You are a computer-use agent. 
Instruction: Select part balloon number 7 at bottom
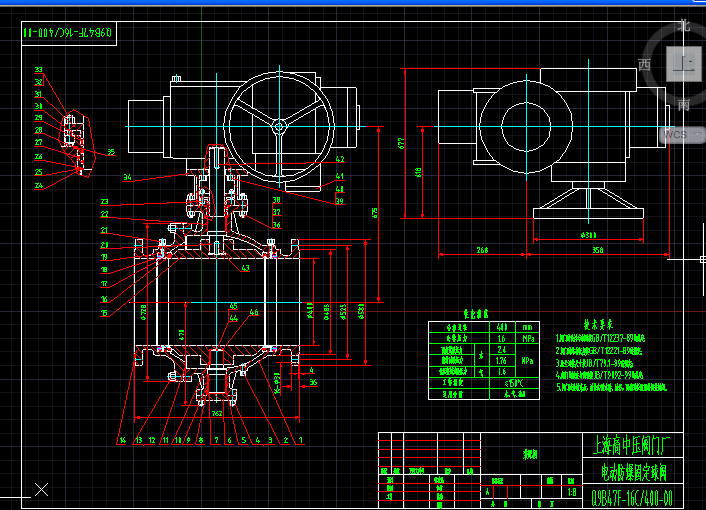tap(217, 440)
